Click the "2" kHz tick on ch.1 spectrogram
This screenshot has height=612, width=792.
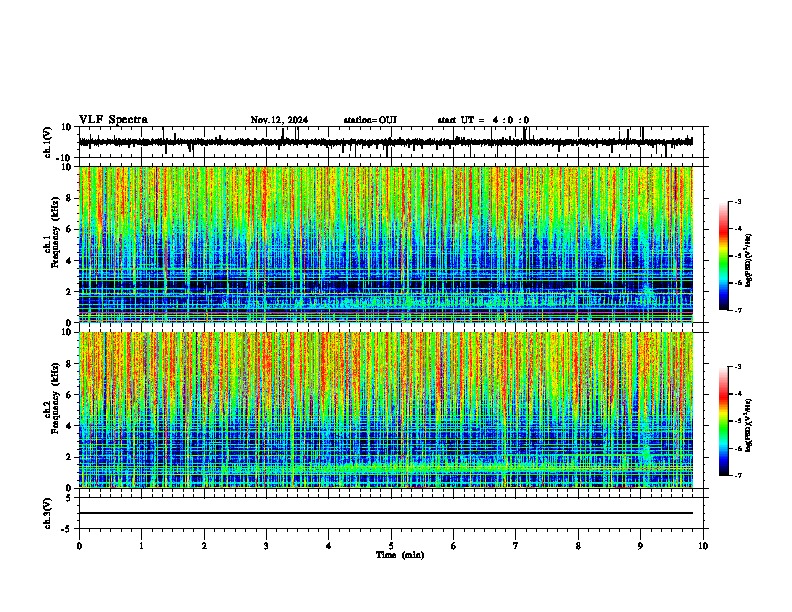[70, 292]
